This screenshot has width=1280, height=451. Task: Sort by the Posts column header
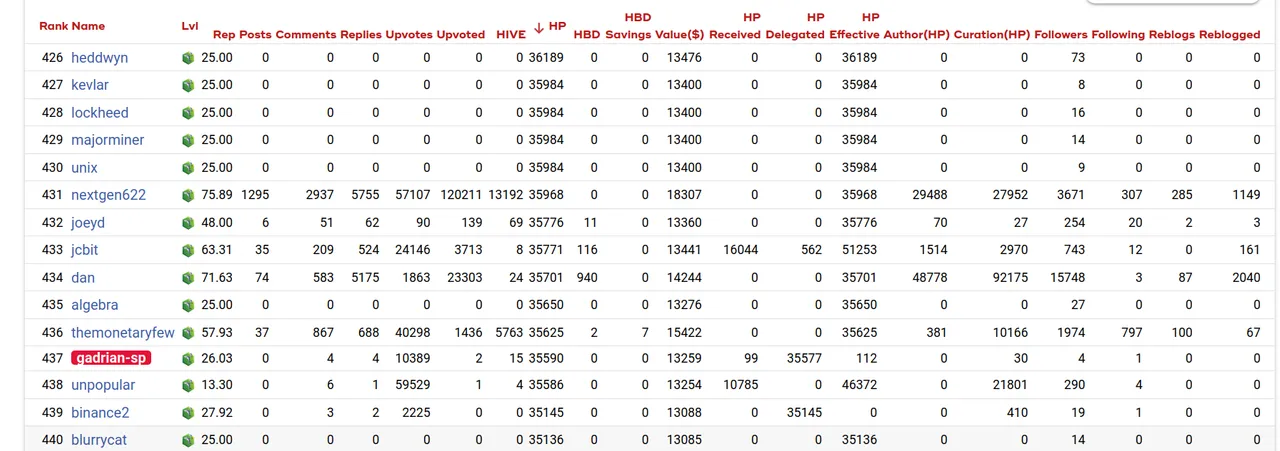254,34
